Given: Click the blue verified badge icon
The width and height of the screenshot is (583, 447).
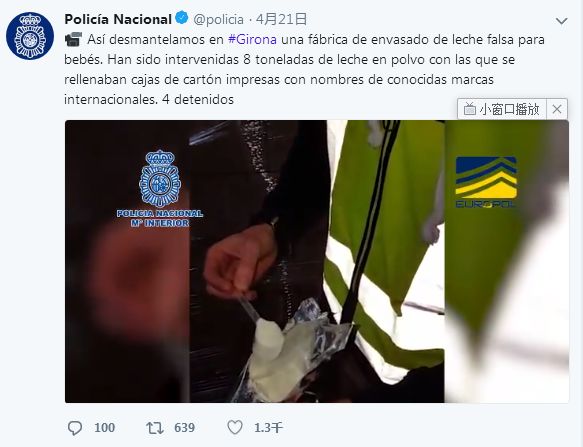Looking at the screenshot, I should click(x=182, y=18).
